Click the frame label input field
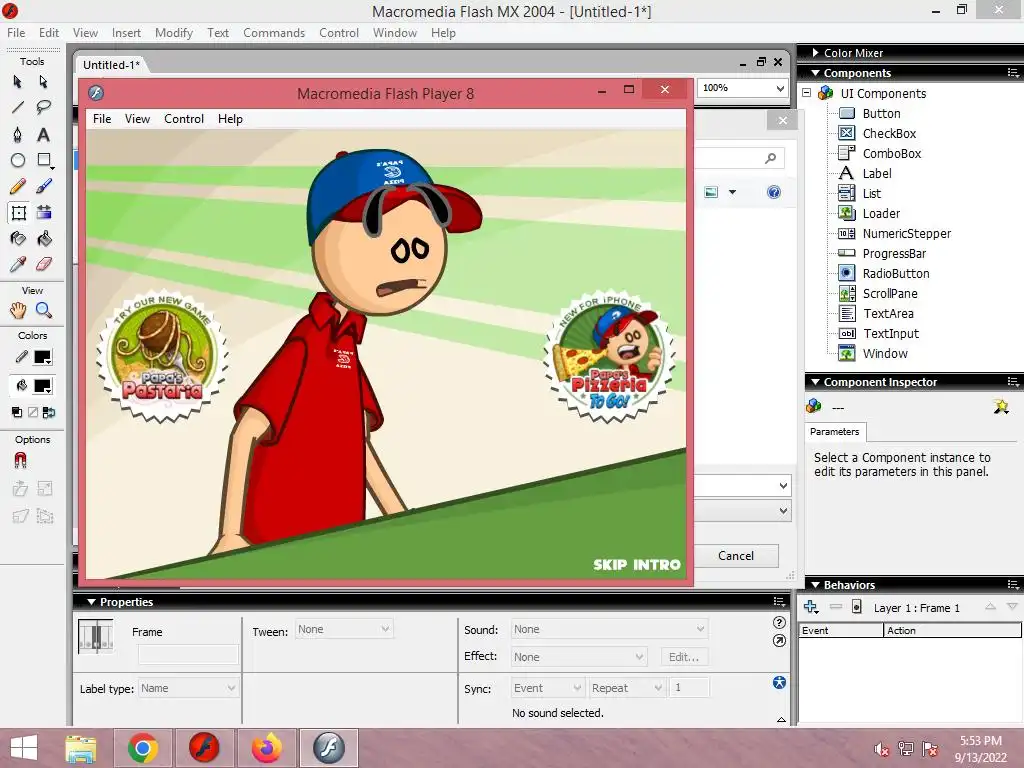 pyautogui.click(x=188, y=654)
